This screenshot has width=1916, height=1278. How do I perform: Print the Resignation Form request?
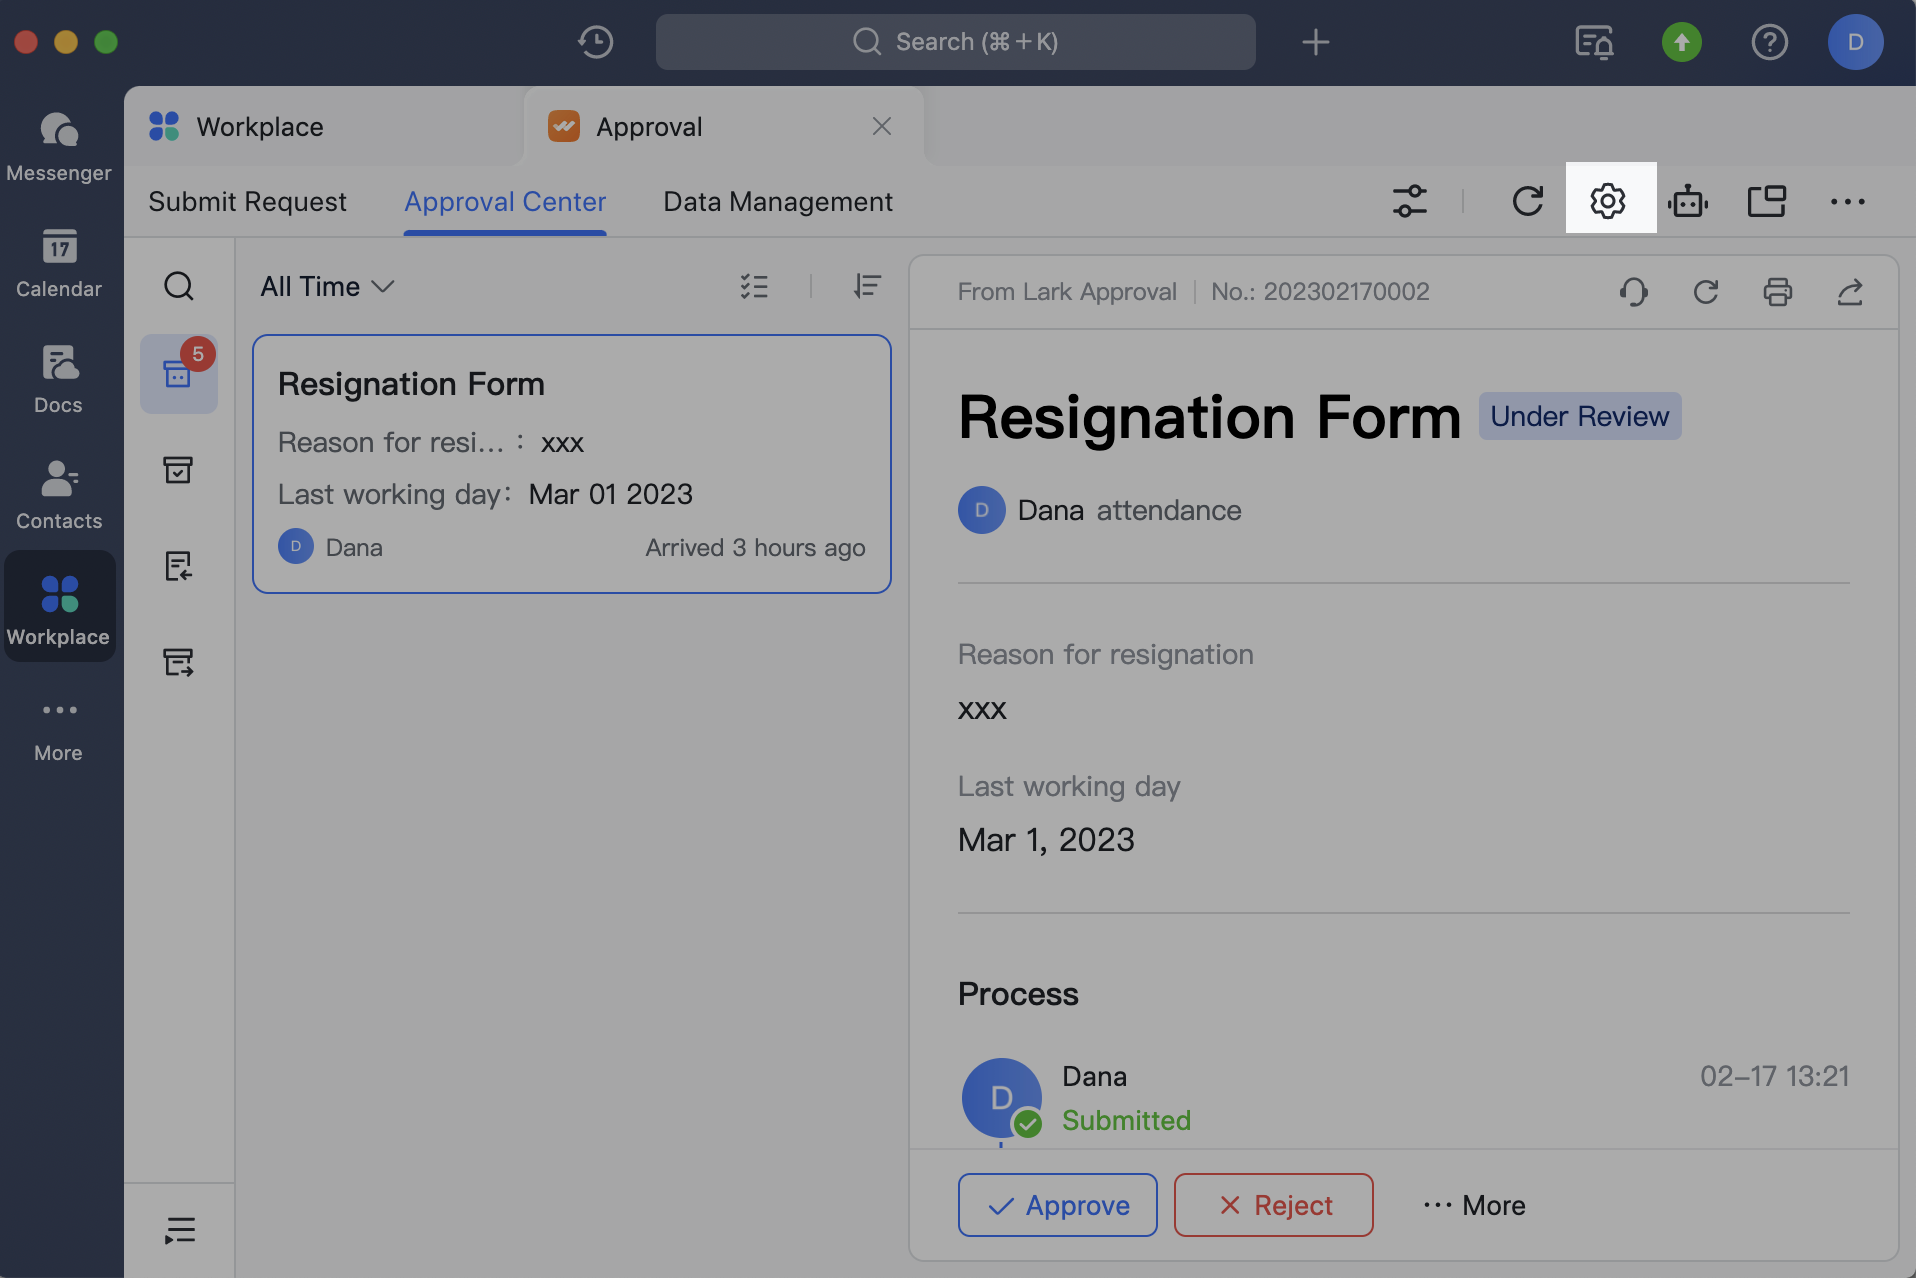point(1777,292)
